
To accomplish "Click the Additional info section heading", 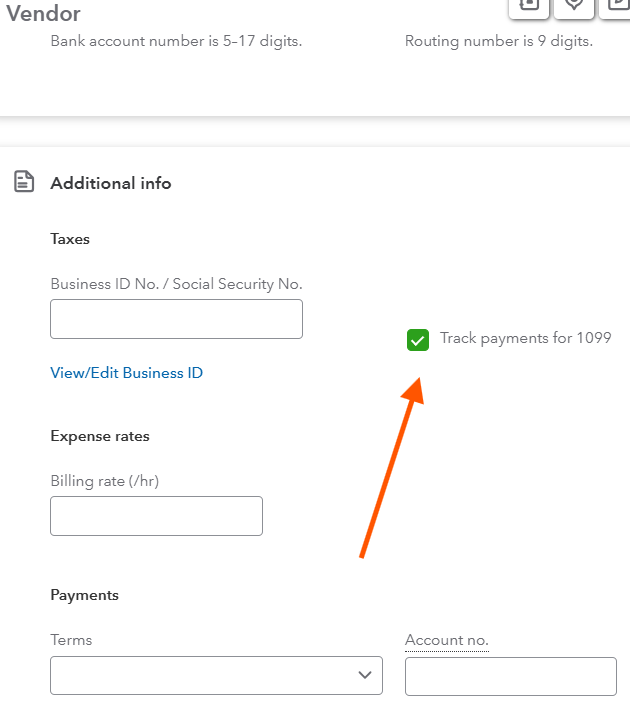I will coord(111,183).
